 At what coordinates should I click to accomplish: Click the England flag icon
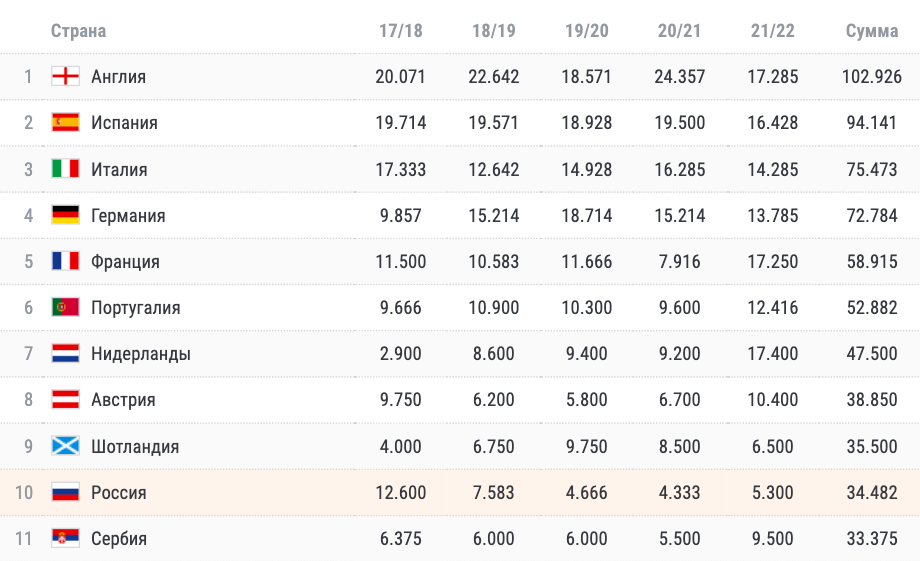pyautogui.click(x=65, y=76)
